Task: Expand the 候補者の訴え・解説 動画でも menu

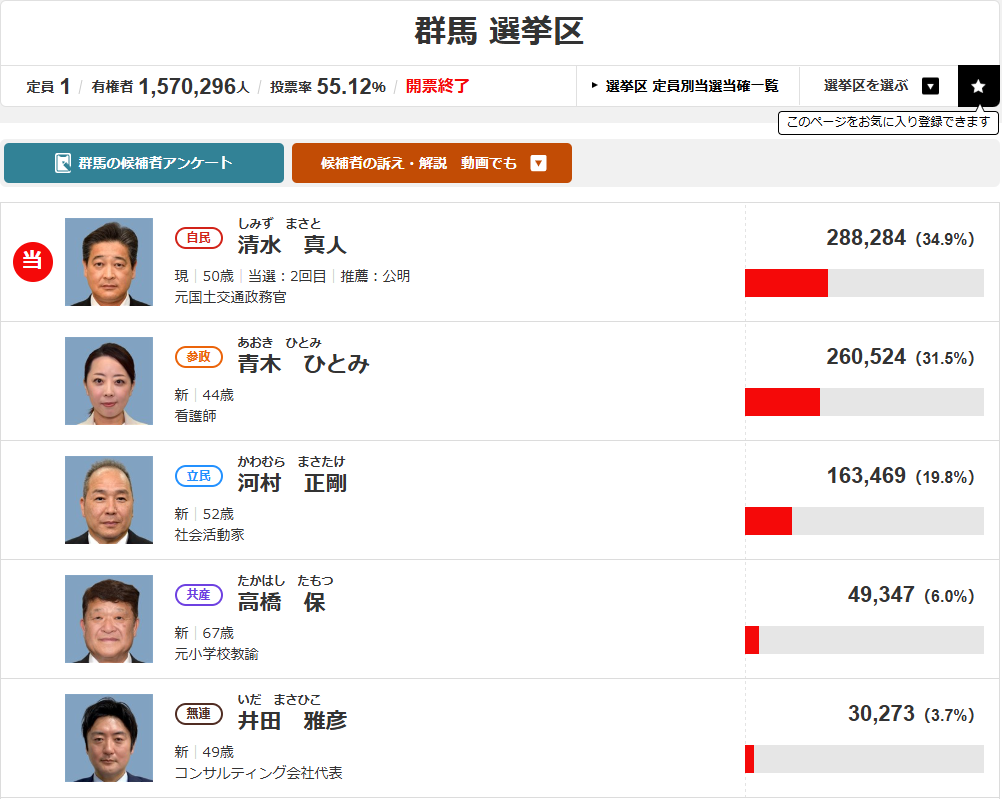Action: click(538, 163)
